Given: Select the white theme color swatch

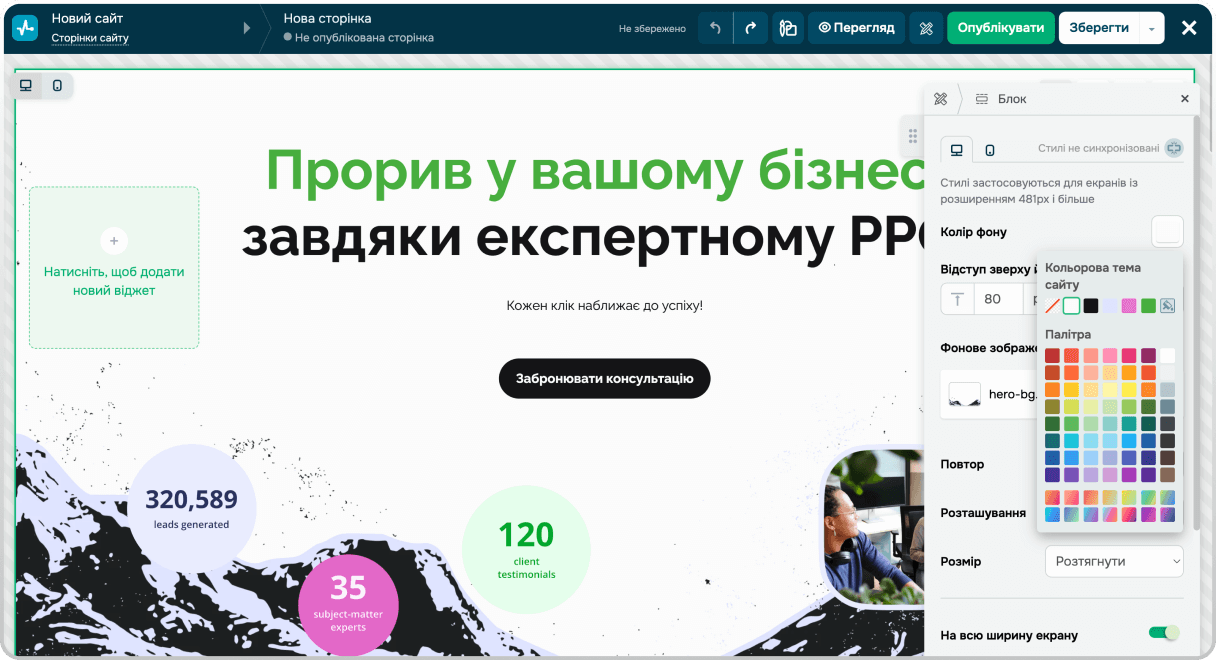Looking at the screenshot, I should [x=1071, y=306].
